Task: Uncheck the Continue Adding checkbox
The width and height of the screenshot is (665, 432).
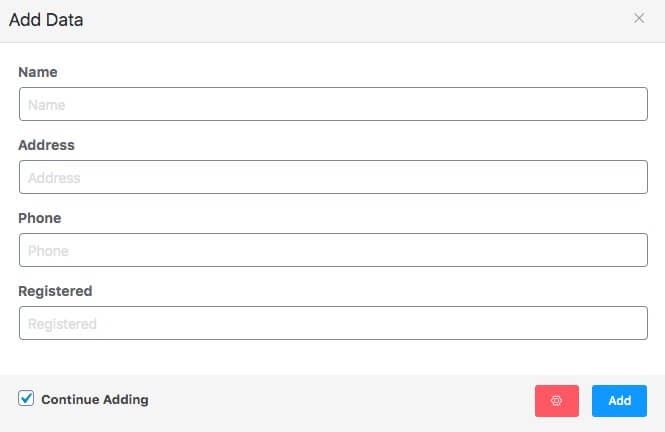Action: click(26, 399)
